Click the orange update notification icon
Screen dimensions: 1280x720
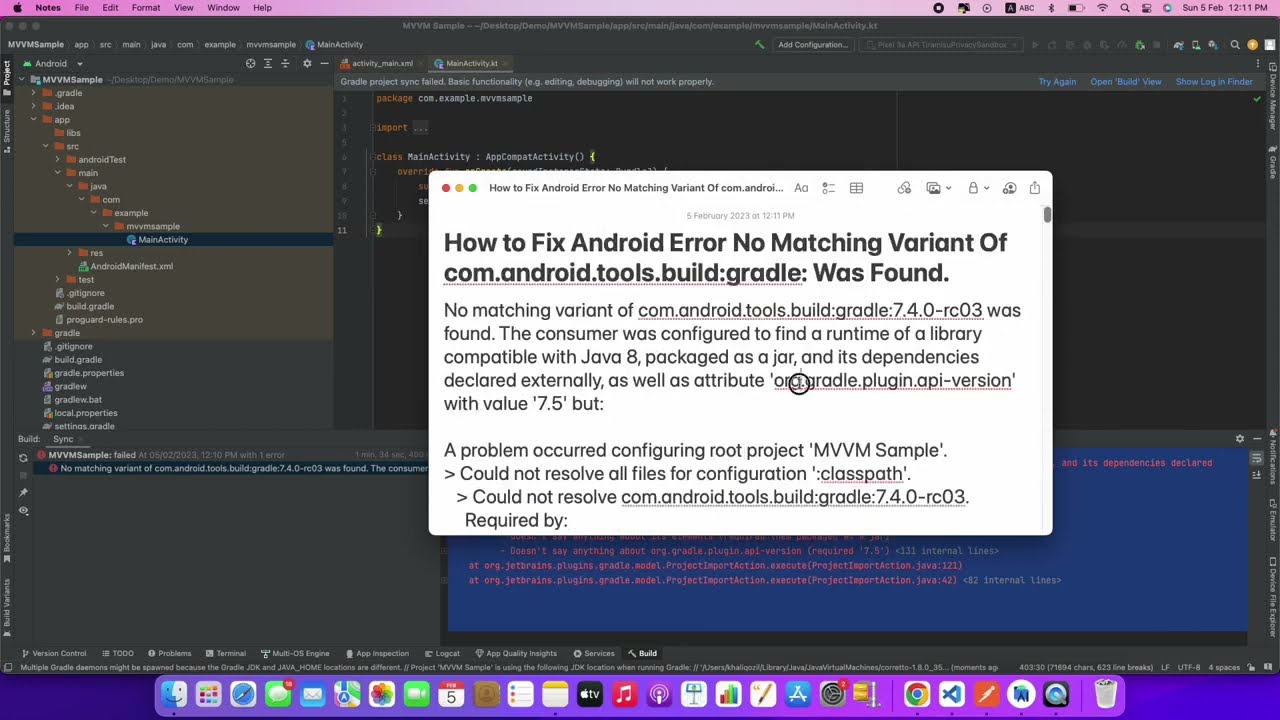click(x=1252, y=44)
